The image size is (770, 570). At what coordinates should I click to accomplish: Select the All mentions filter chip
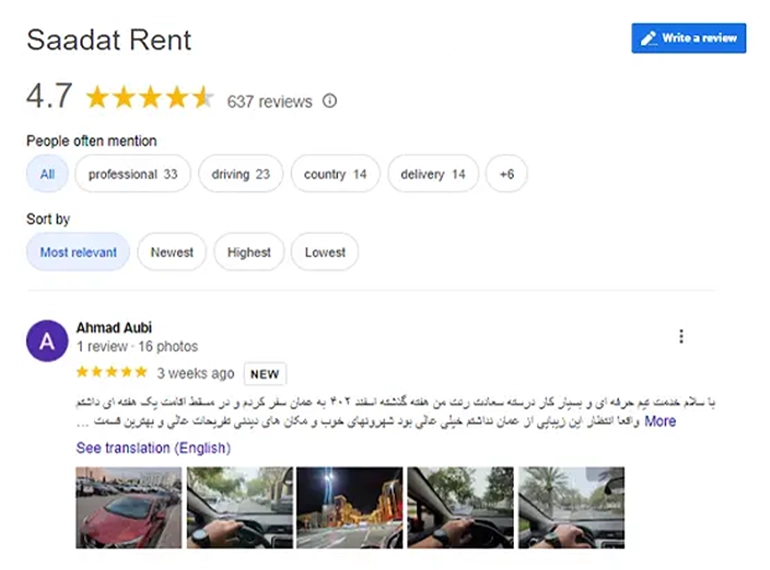coord(47,174)
